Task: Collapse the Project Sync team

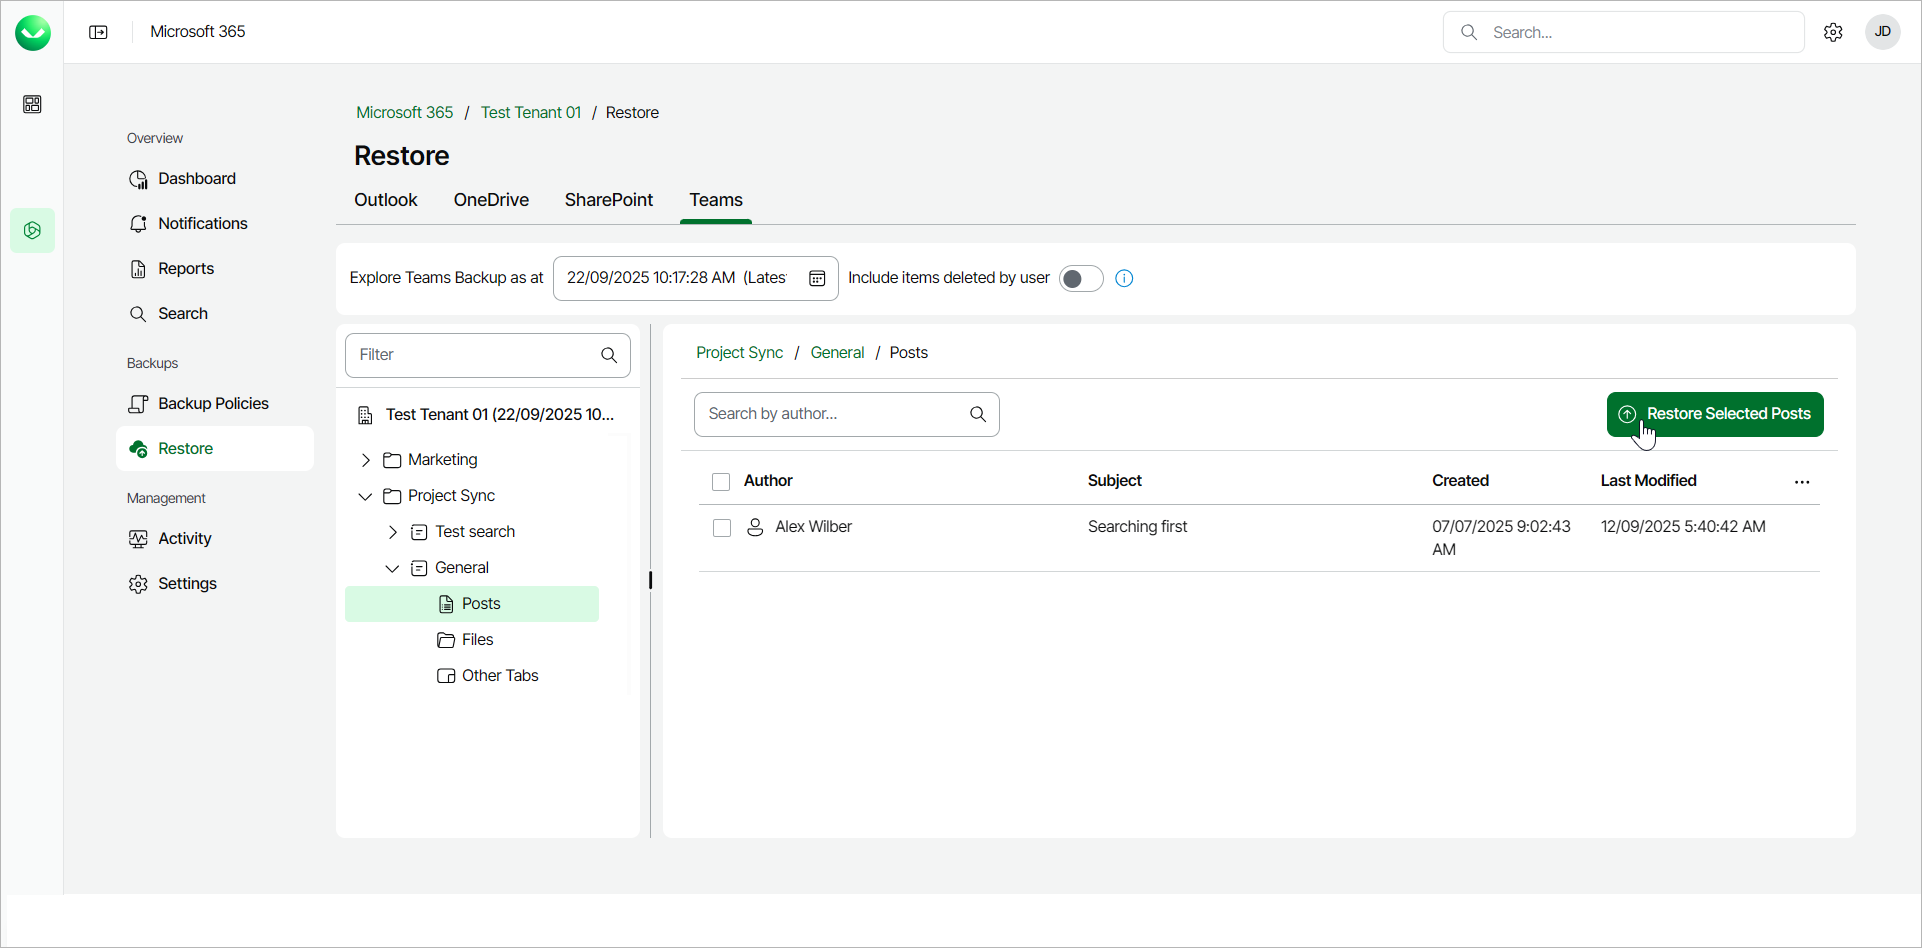Action: 366,496
